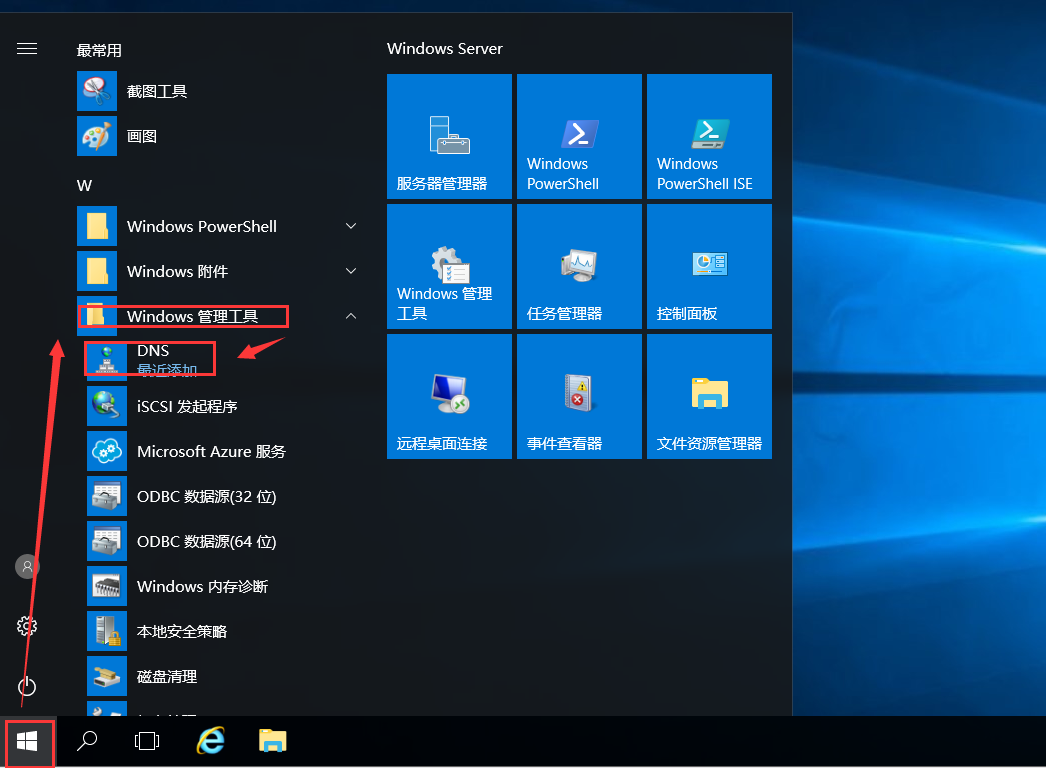This screenshot has width=1046, height=768.
Task: Open the DNS manager icon
Action: [107, 360]
